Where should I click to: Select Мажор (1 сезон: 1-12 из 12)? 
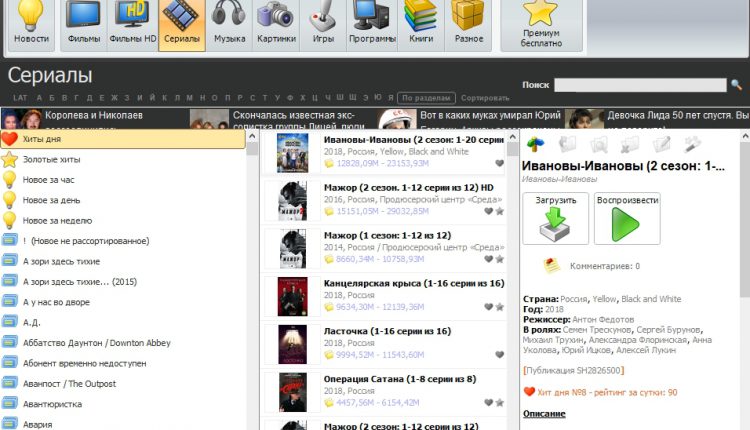click(383, 248)
